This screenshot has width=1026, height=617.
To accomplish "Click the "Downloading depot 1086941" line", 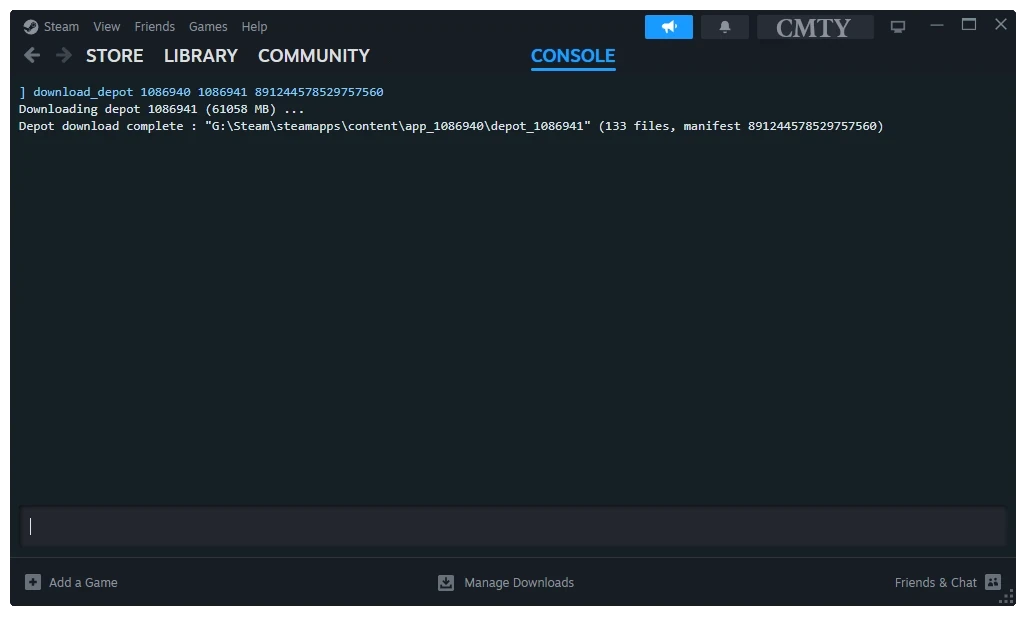I will [162, 109].
